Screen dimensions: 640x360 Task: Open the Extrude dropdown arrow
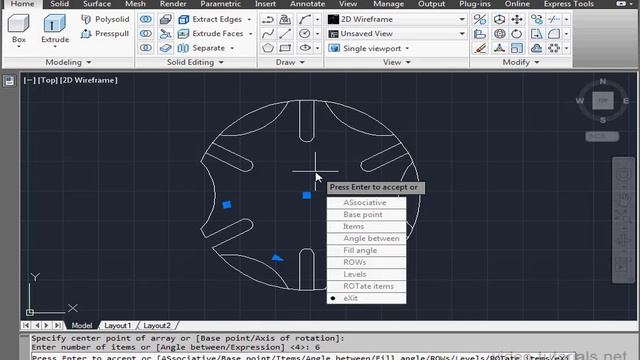coord(55,47)
